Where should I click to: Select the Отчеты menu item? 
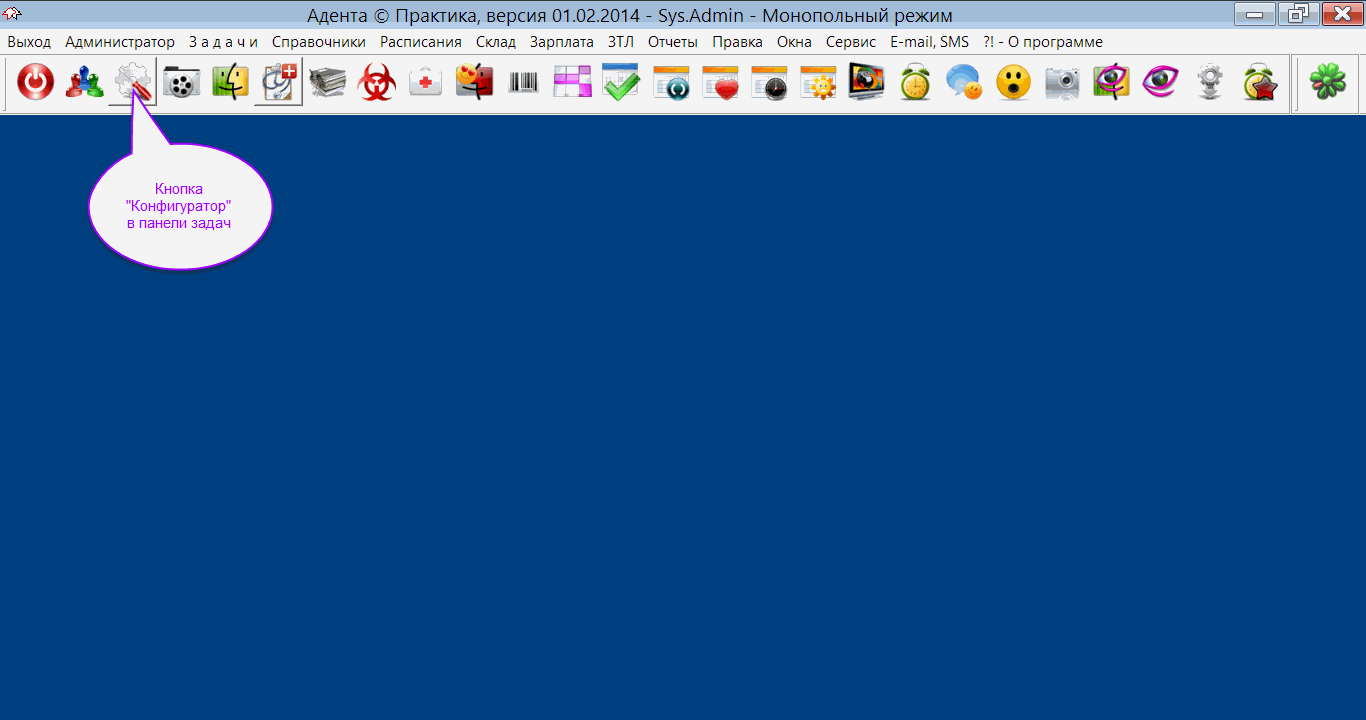click(672, 42)
